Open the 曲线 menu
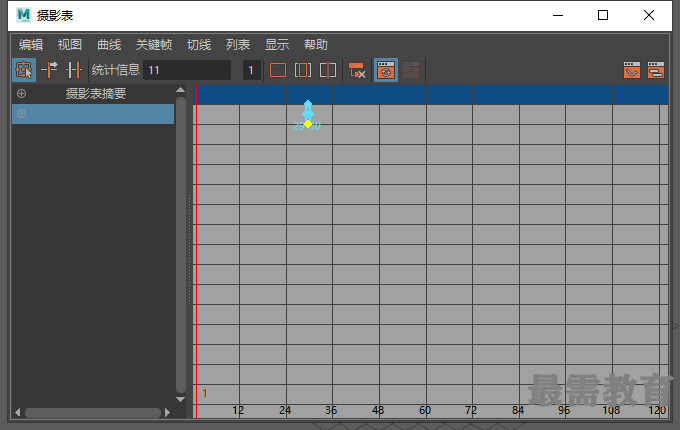Viewport: 680px width, 430px height. 109,45
